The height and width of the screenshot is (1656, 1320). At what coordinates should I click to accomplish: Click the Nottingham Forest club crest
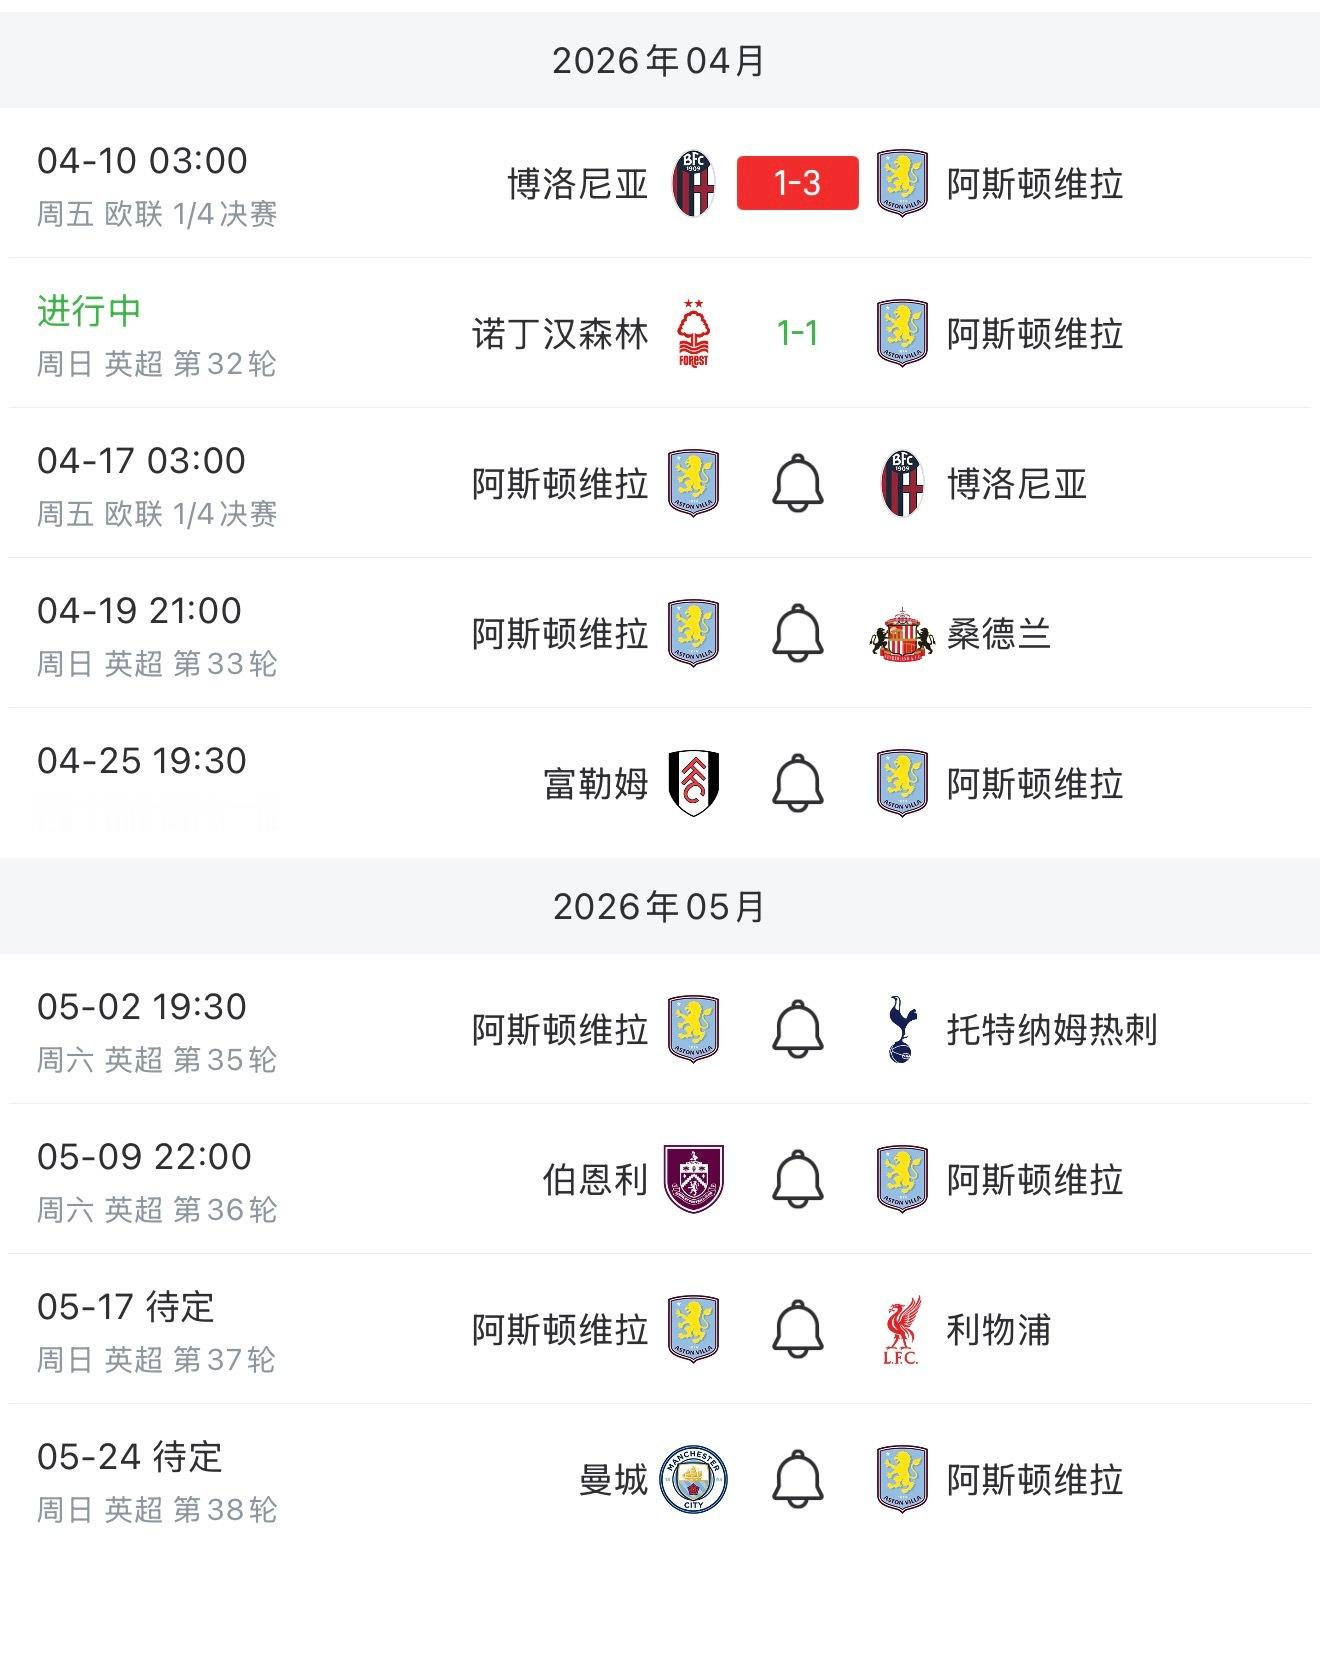coord(693,333)
